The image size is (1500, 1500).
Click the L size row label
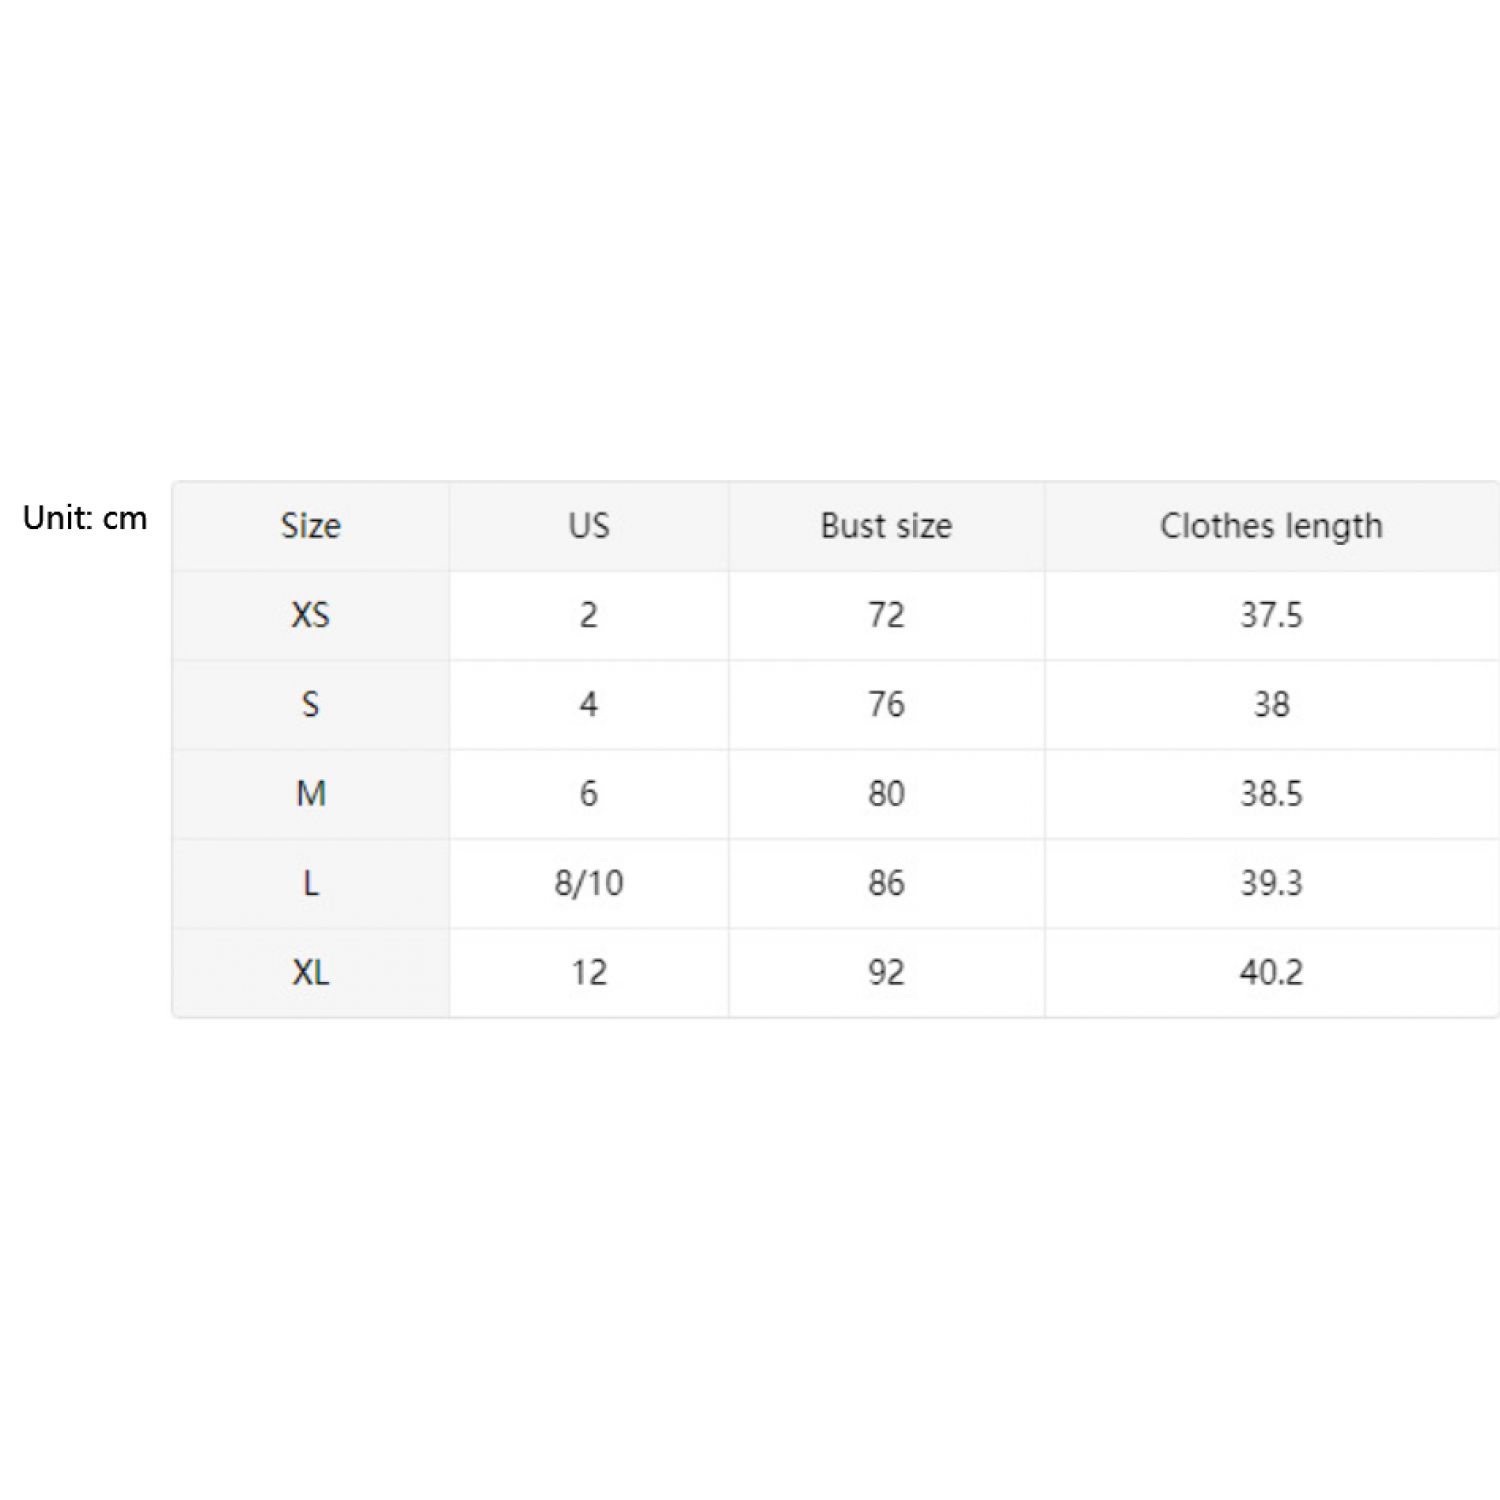point(311,883)
